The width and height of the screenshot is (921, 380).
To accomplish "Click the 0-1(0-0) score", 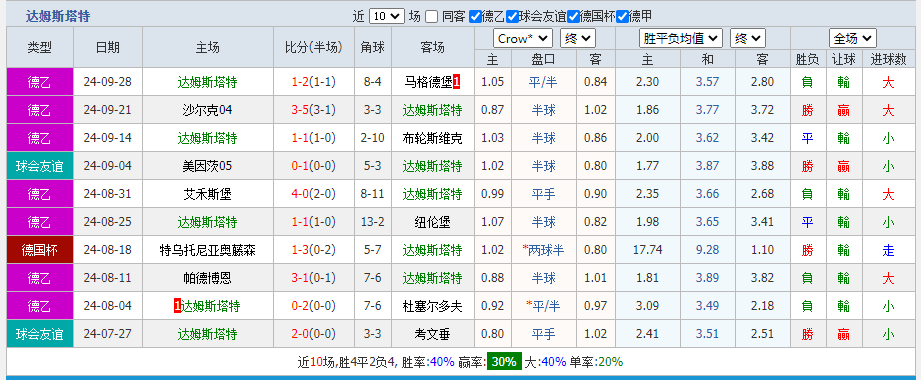I will (314, 166).
